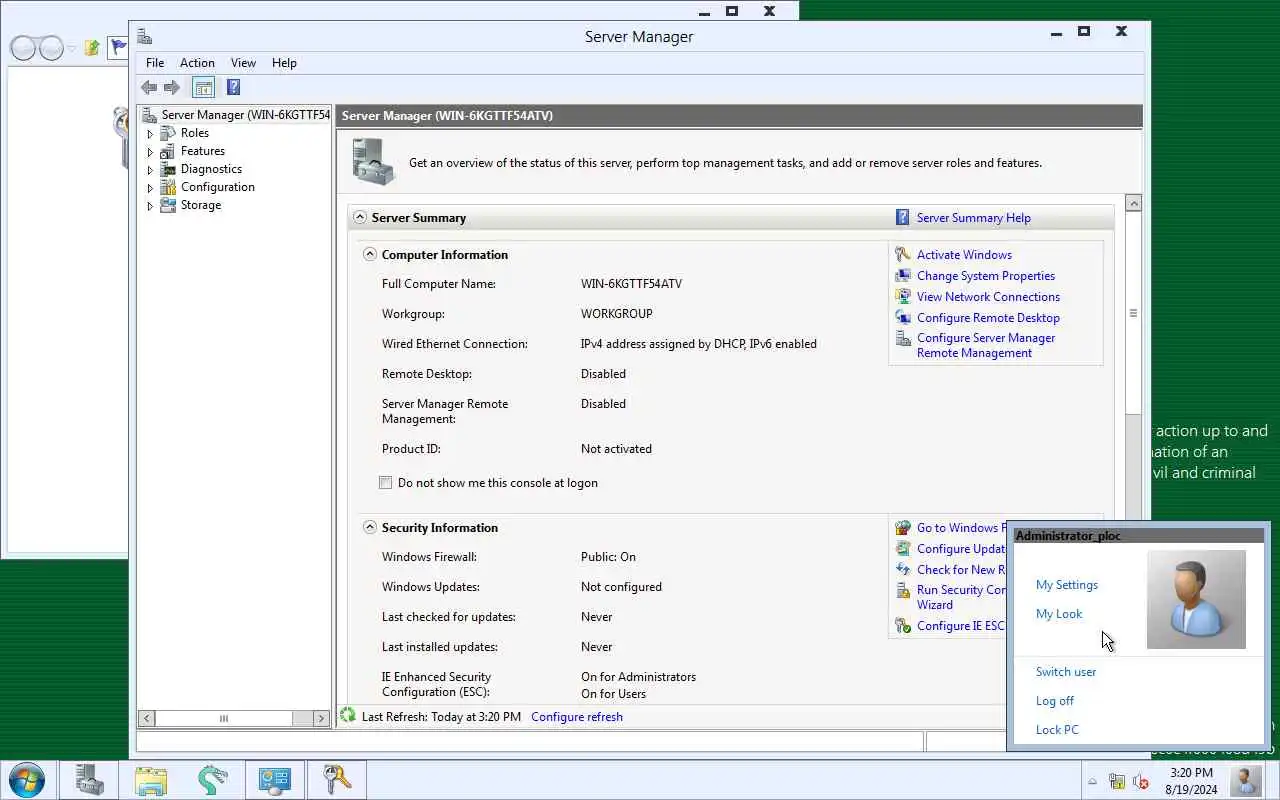
Task: Collapse the Server Summary section
Action: coord(359,217)
